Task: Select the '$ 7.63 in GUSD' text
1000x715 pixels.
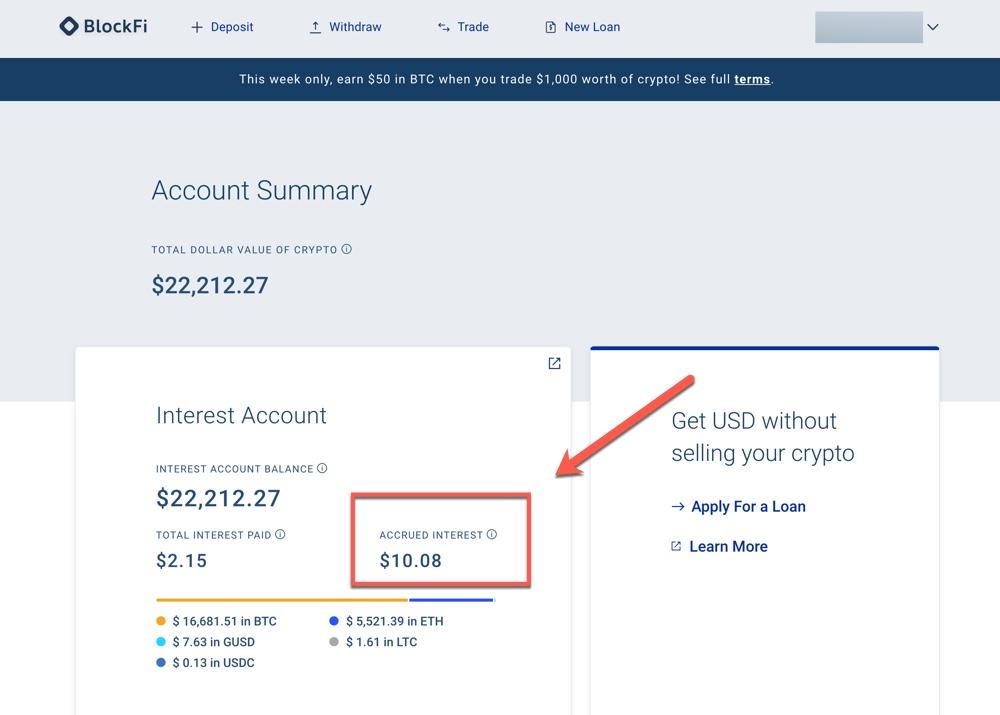Action: click(214, 642)
